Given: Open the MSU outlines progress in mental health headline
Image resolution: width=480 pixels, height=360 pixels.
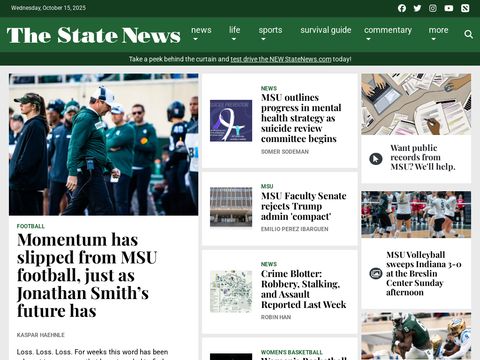Looking at the screenshot, I should coord(301,118).
